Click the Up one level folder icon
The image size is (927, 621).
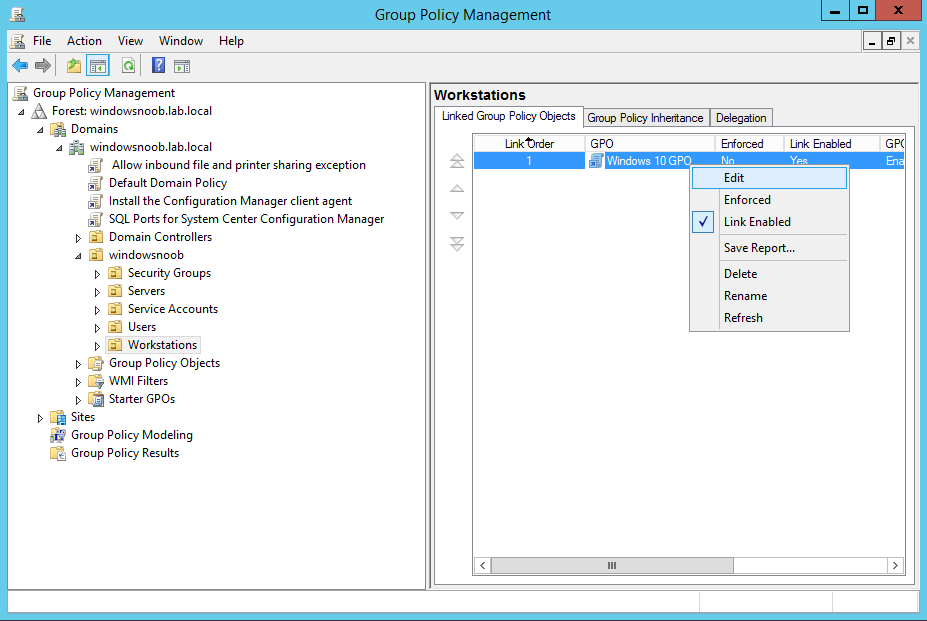73,66
